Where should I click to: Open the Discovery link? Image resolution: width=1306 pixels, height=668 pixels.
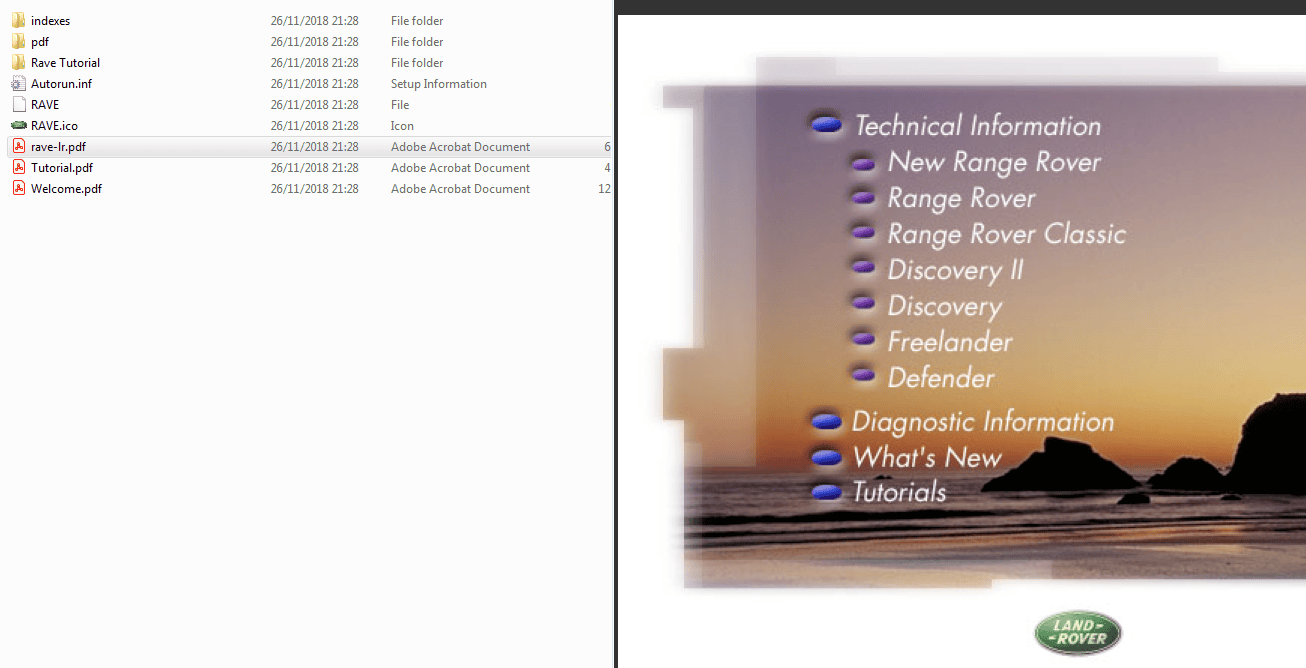(945, 306)
